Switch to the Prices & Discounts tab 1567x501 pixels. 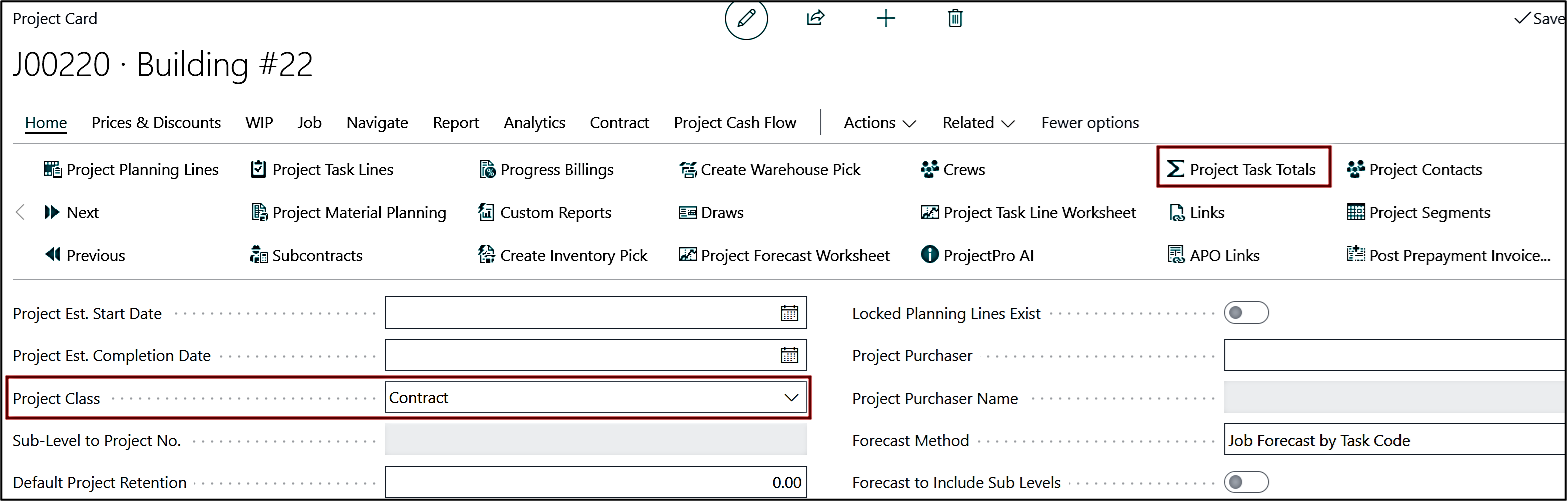(x=156, y=123)
